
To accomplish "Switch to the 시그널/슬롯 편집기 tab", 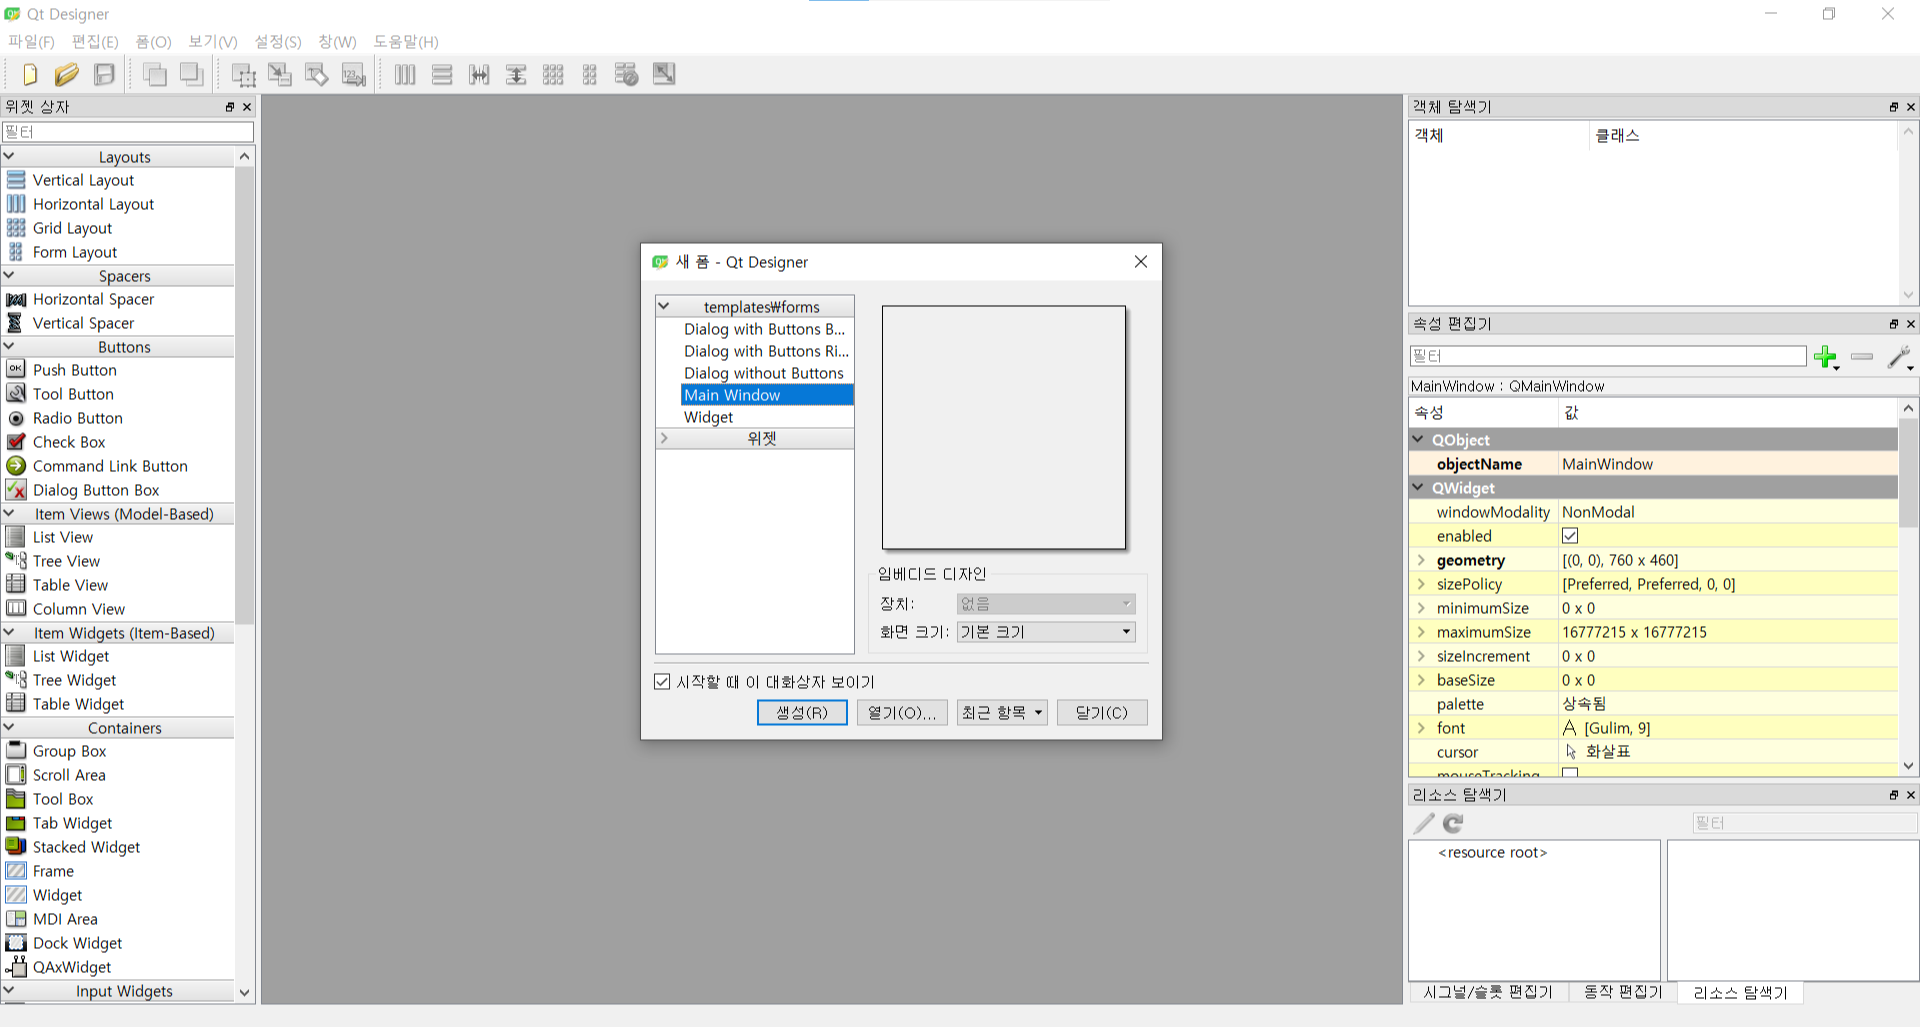I will coord(1488,992).
